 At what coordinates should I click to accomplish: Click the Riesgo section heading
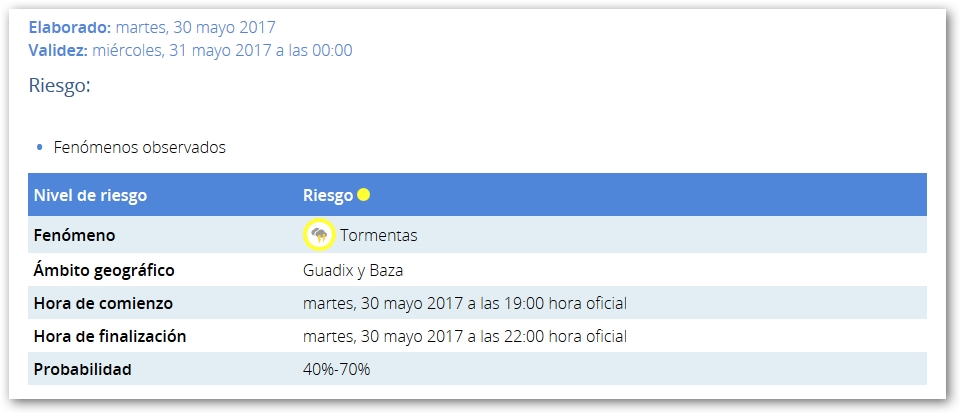60,86
